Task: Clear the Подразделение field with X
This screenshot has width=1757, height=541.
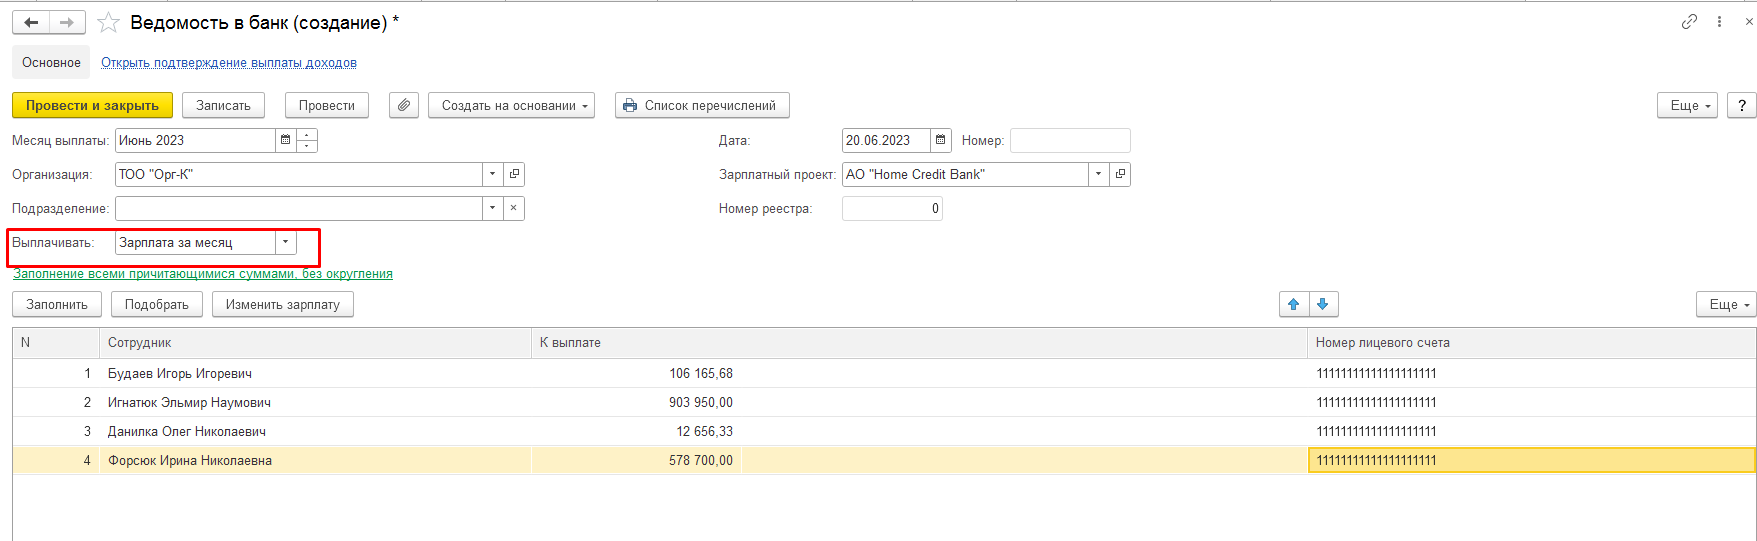Action: tap(513, 208)
